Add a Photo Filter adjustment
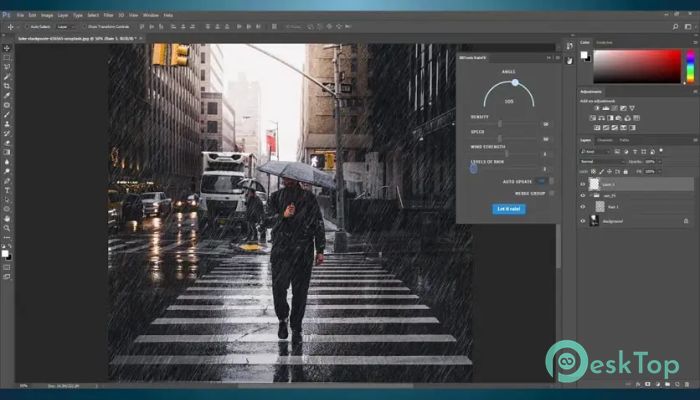The height and width of the screenshot is (400, 700). point(619,118)
